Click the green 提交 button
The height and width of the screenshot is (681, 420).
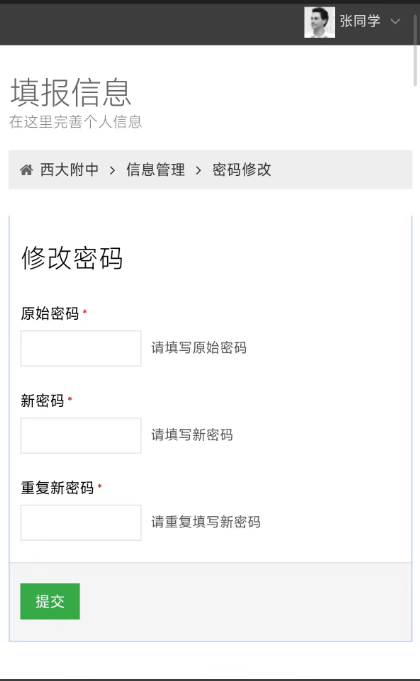[x=50, y=601]
